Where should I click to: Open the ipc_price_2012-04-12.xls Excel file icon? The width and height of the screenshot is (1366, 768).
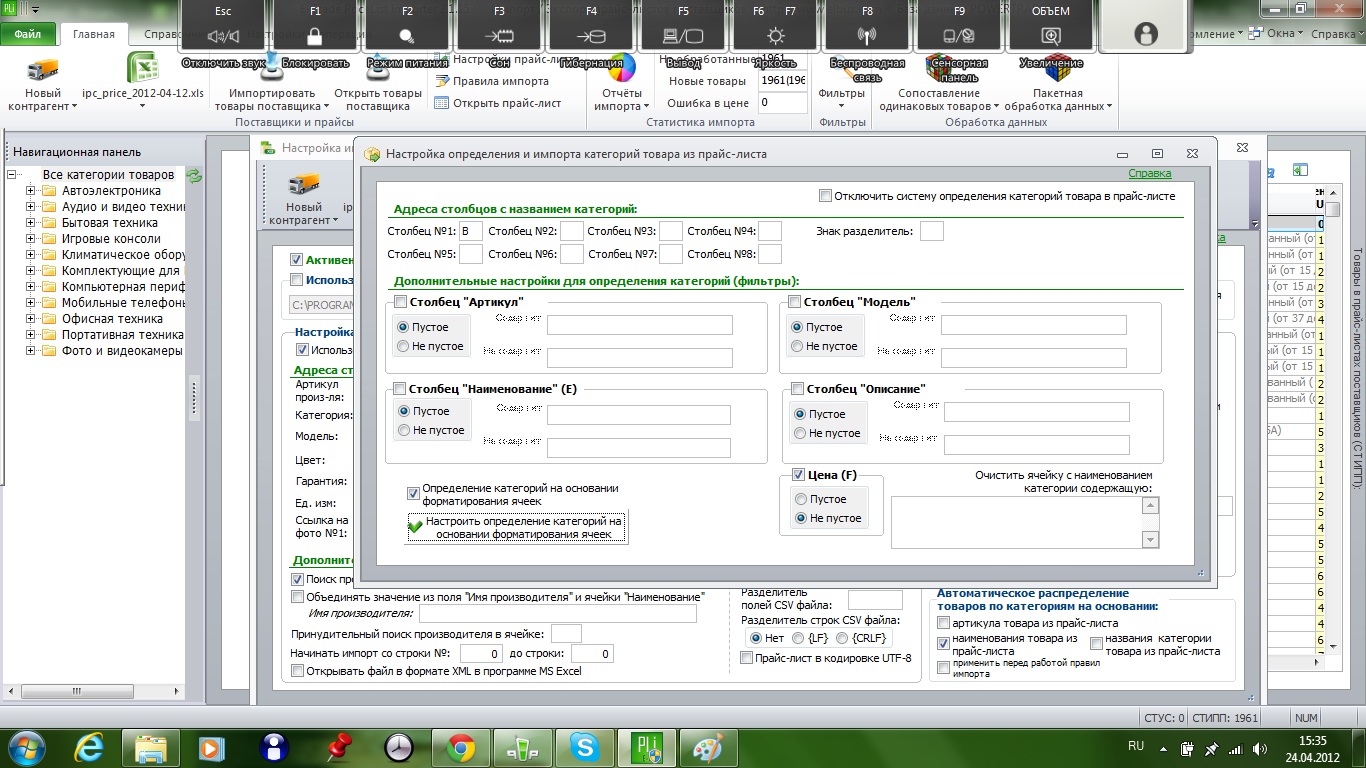143,69
